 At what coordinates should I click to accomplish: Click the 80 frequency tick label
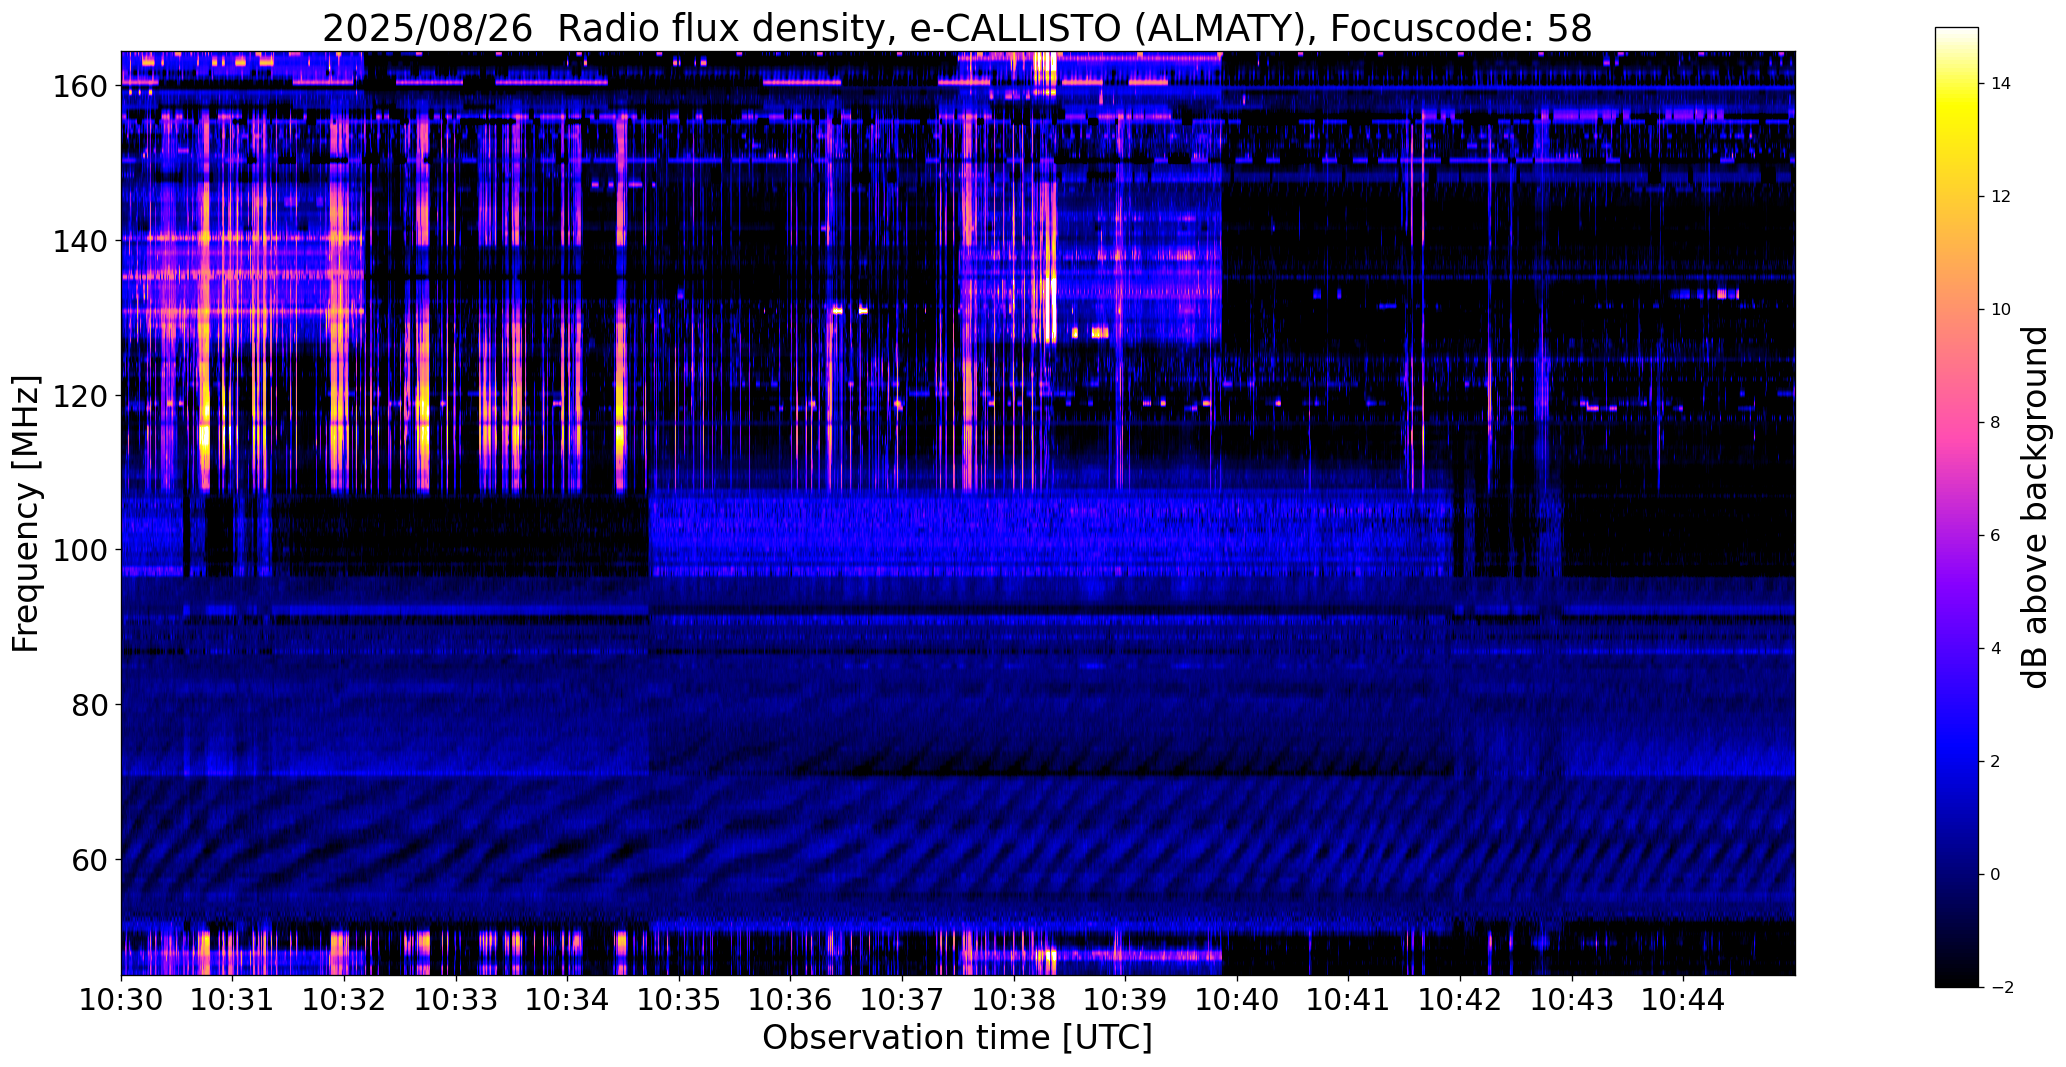pyautogui.click(x=91, y=705)
